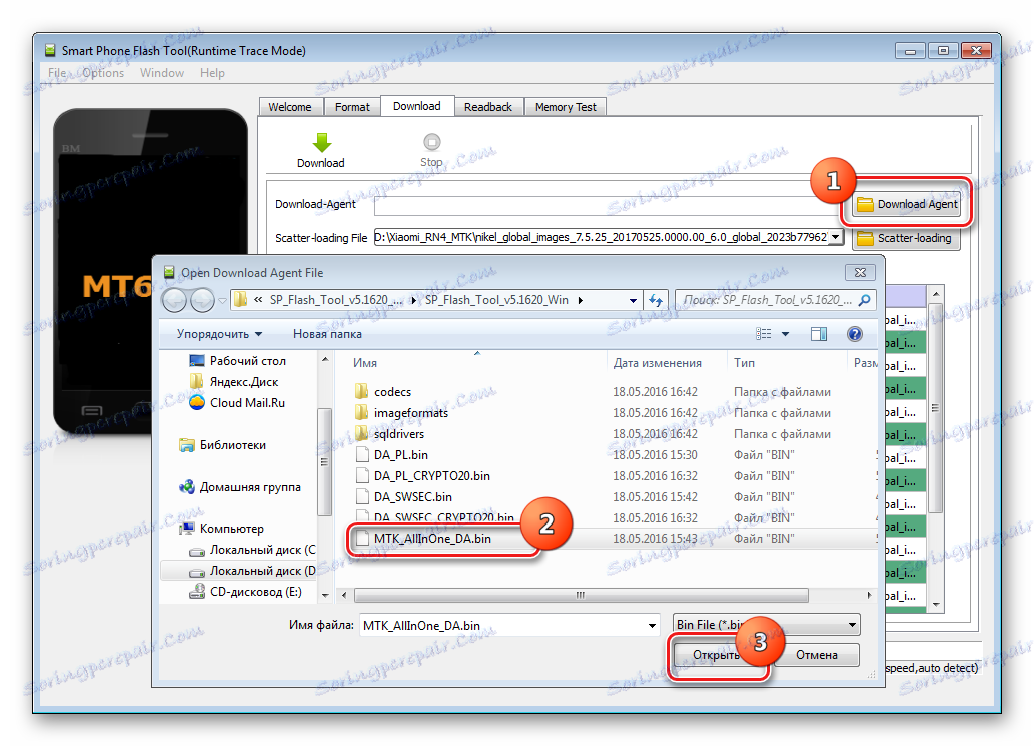The image size is (1034, 746).
Task: Select Компьютер in the navigation pane
Action: pyautogui.click(x=222, y=529)
